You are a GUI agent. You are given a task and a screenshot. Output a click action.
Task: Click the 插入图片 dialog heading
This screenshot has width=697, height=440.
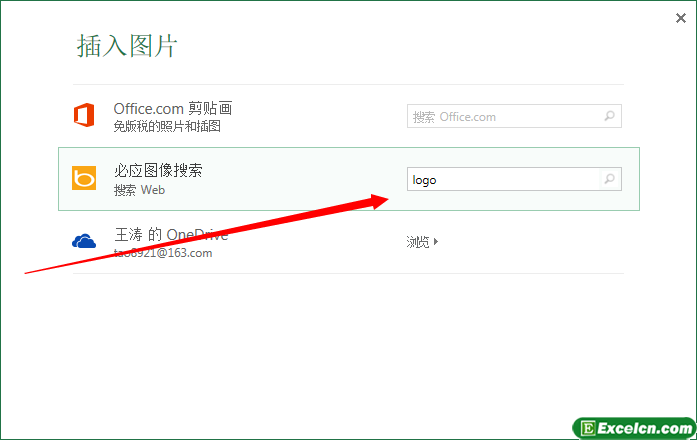pos(127,46)
